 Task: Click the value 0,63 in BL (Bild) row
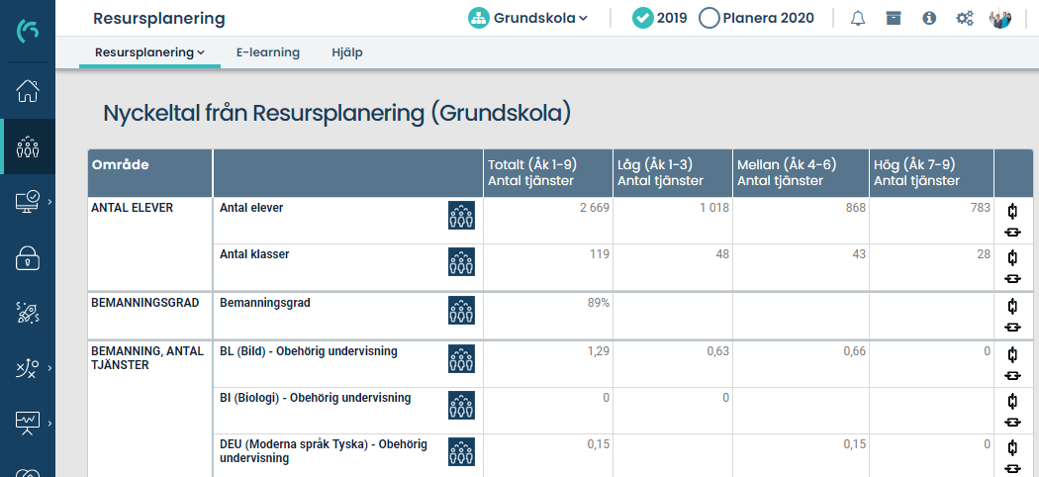coord(718,351)
